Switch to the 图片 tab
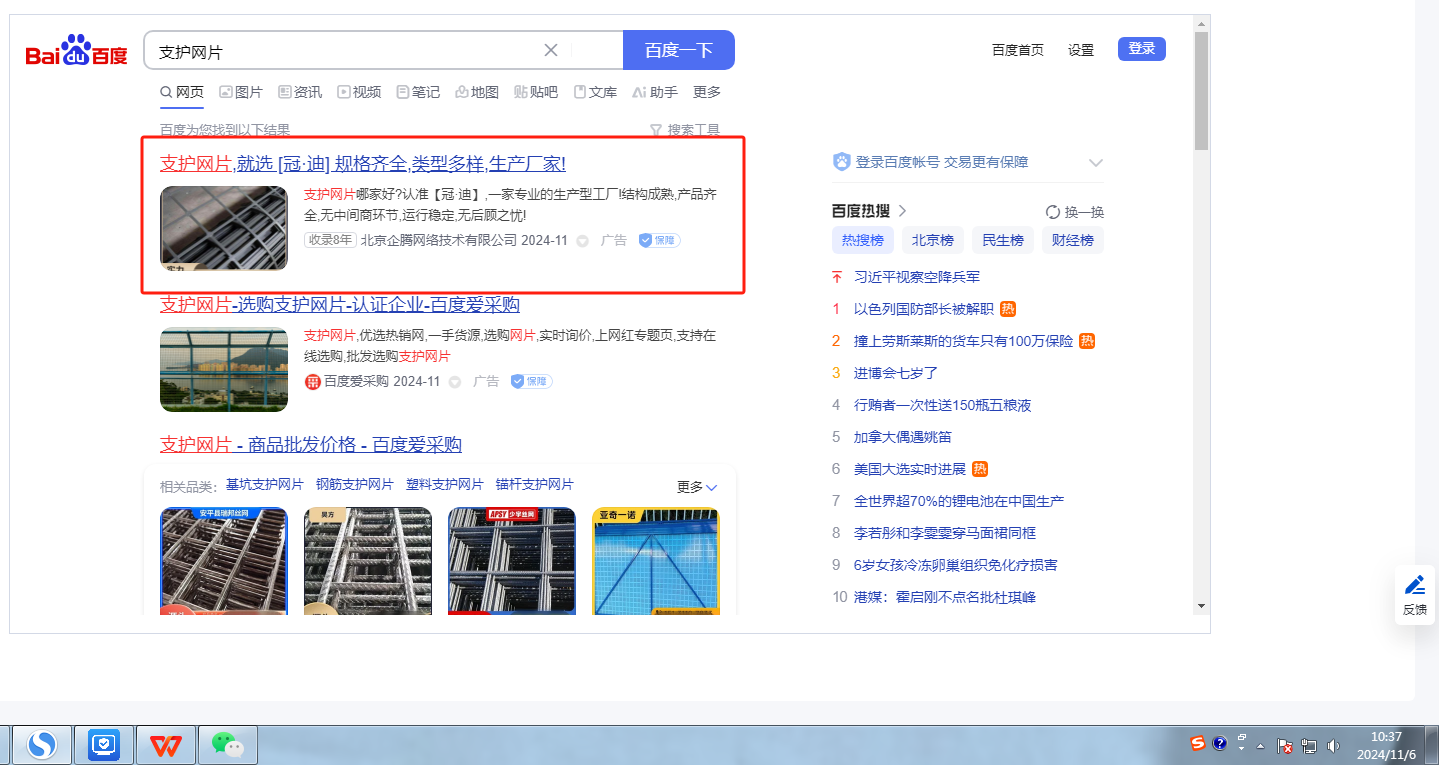Screen dimensions: 1439x765 point(241,92)
